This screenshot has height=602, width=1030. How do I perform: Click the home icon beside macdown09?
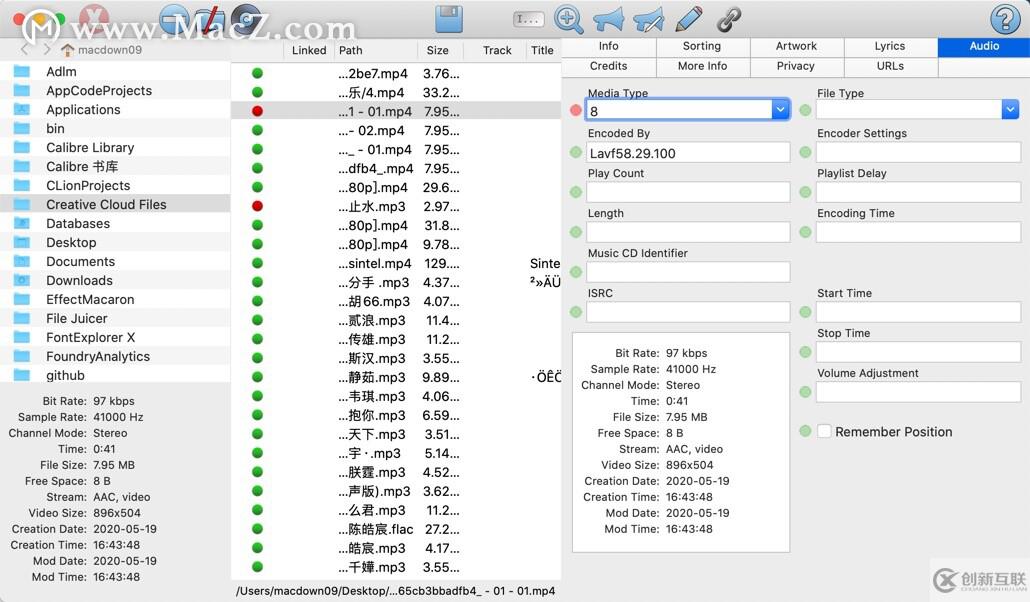[x=67, y=50]
